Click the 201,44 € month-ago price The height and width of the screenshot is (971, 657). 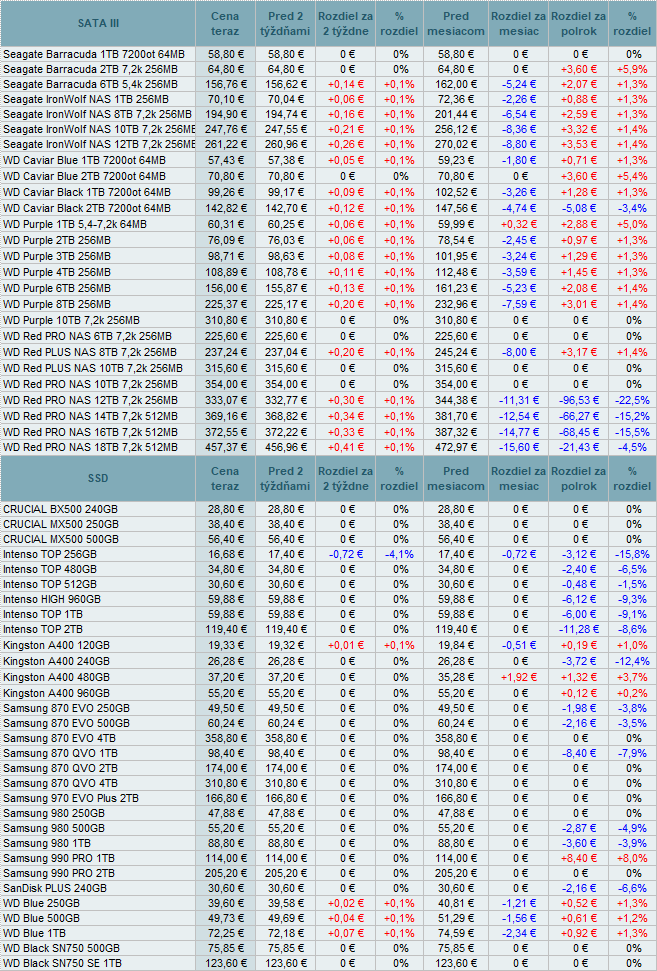tap(456, 115)
